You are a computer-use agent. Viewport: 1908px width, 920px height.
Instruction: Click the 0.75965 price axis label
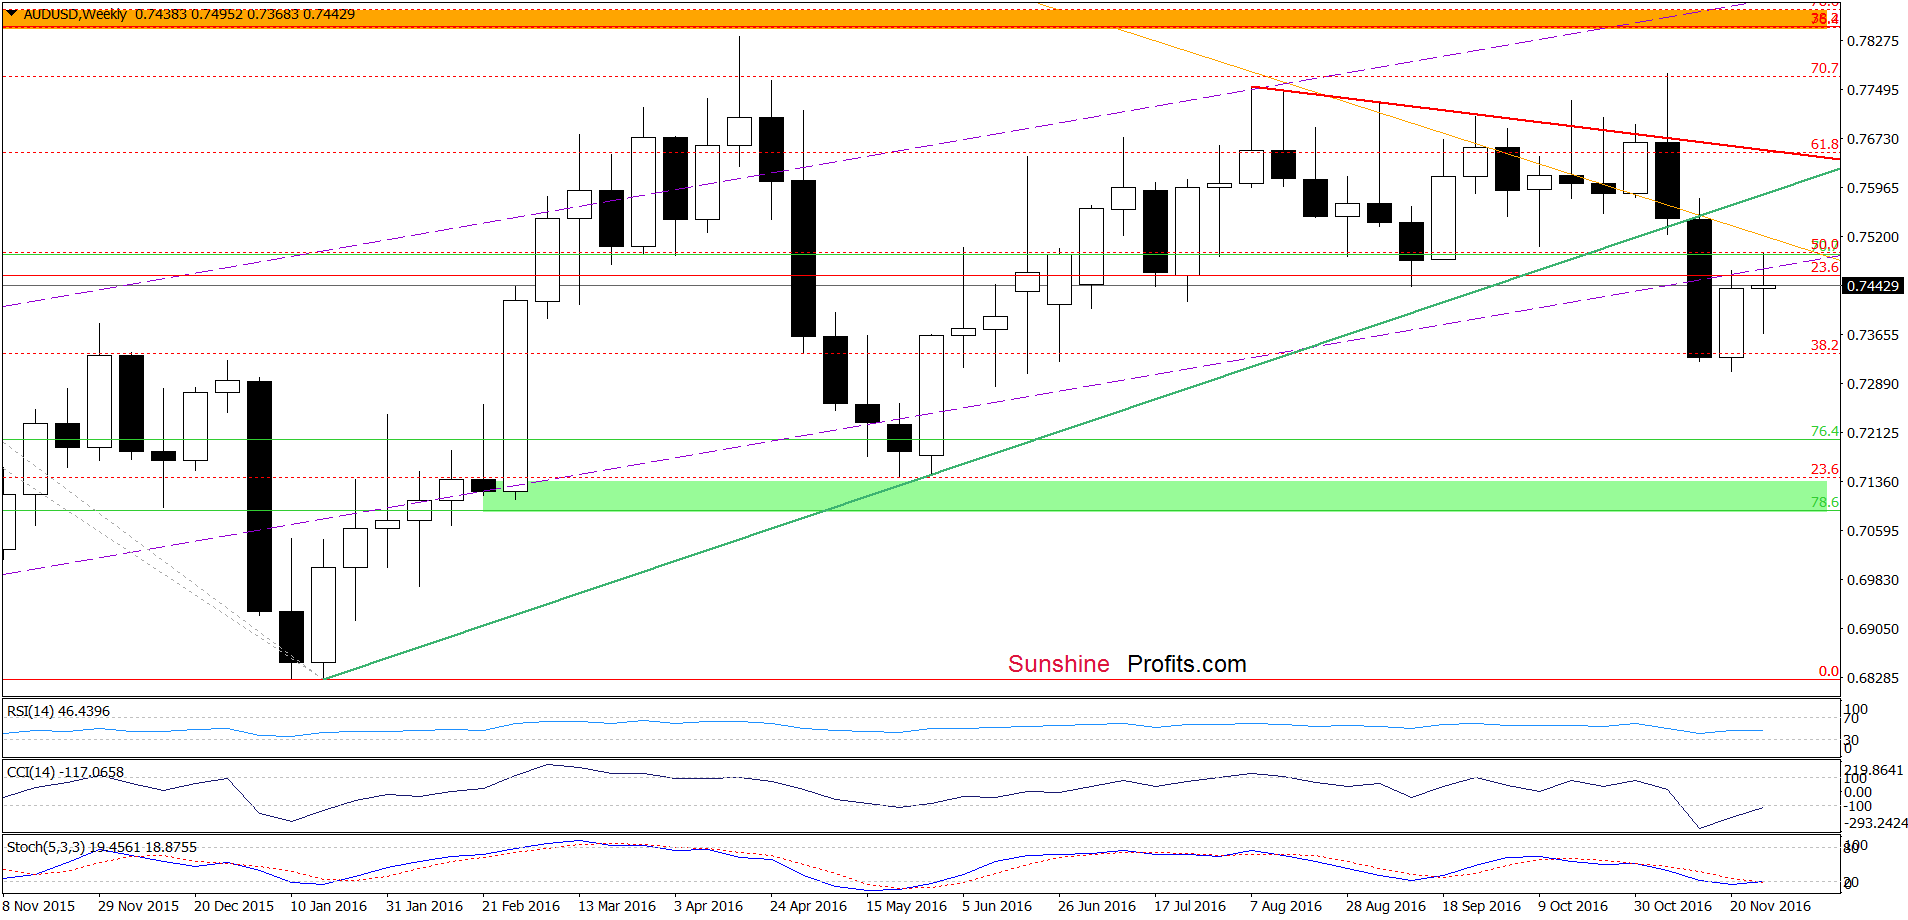(1873, 188)
